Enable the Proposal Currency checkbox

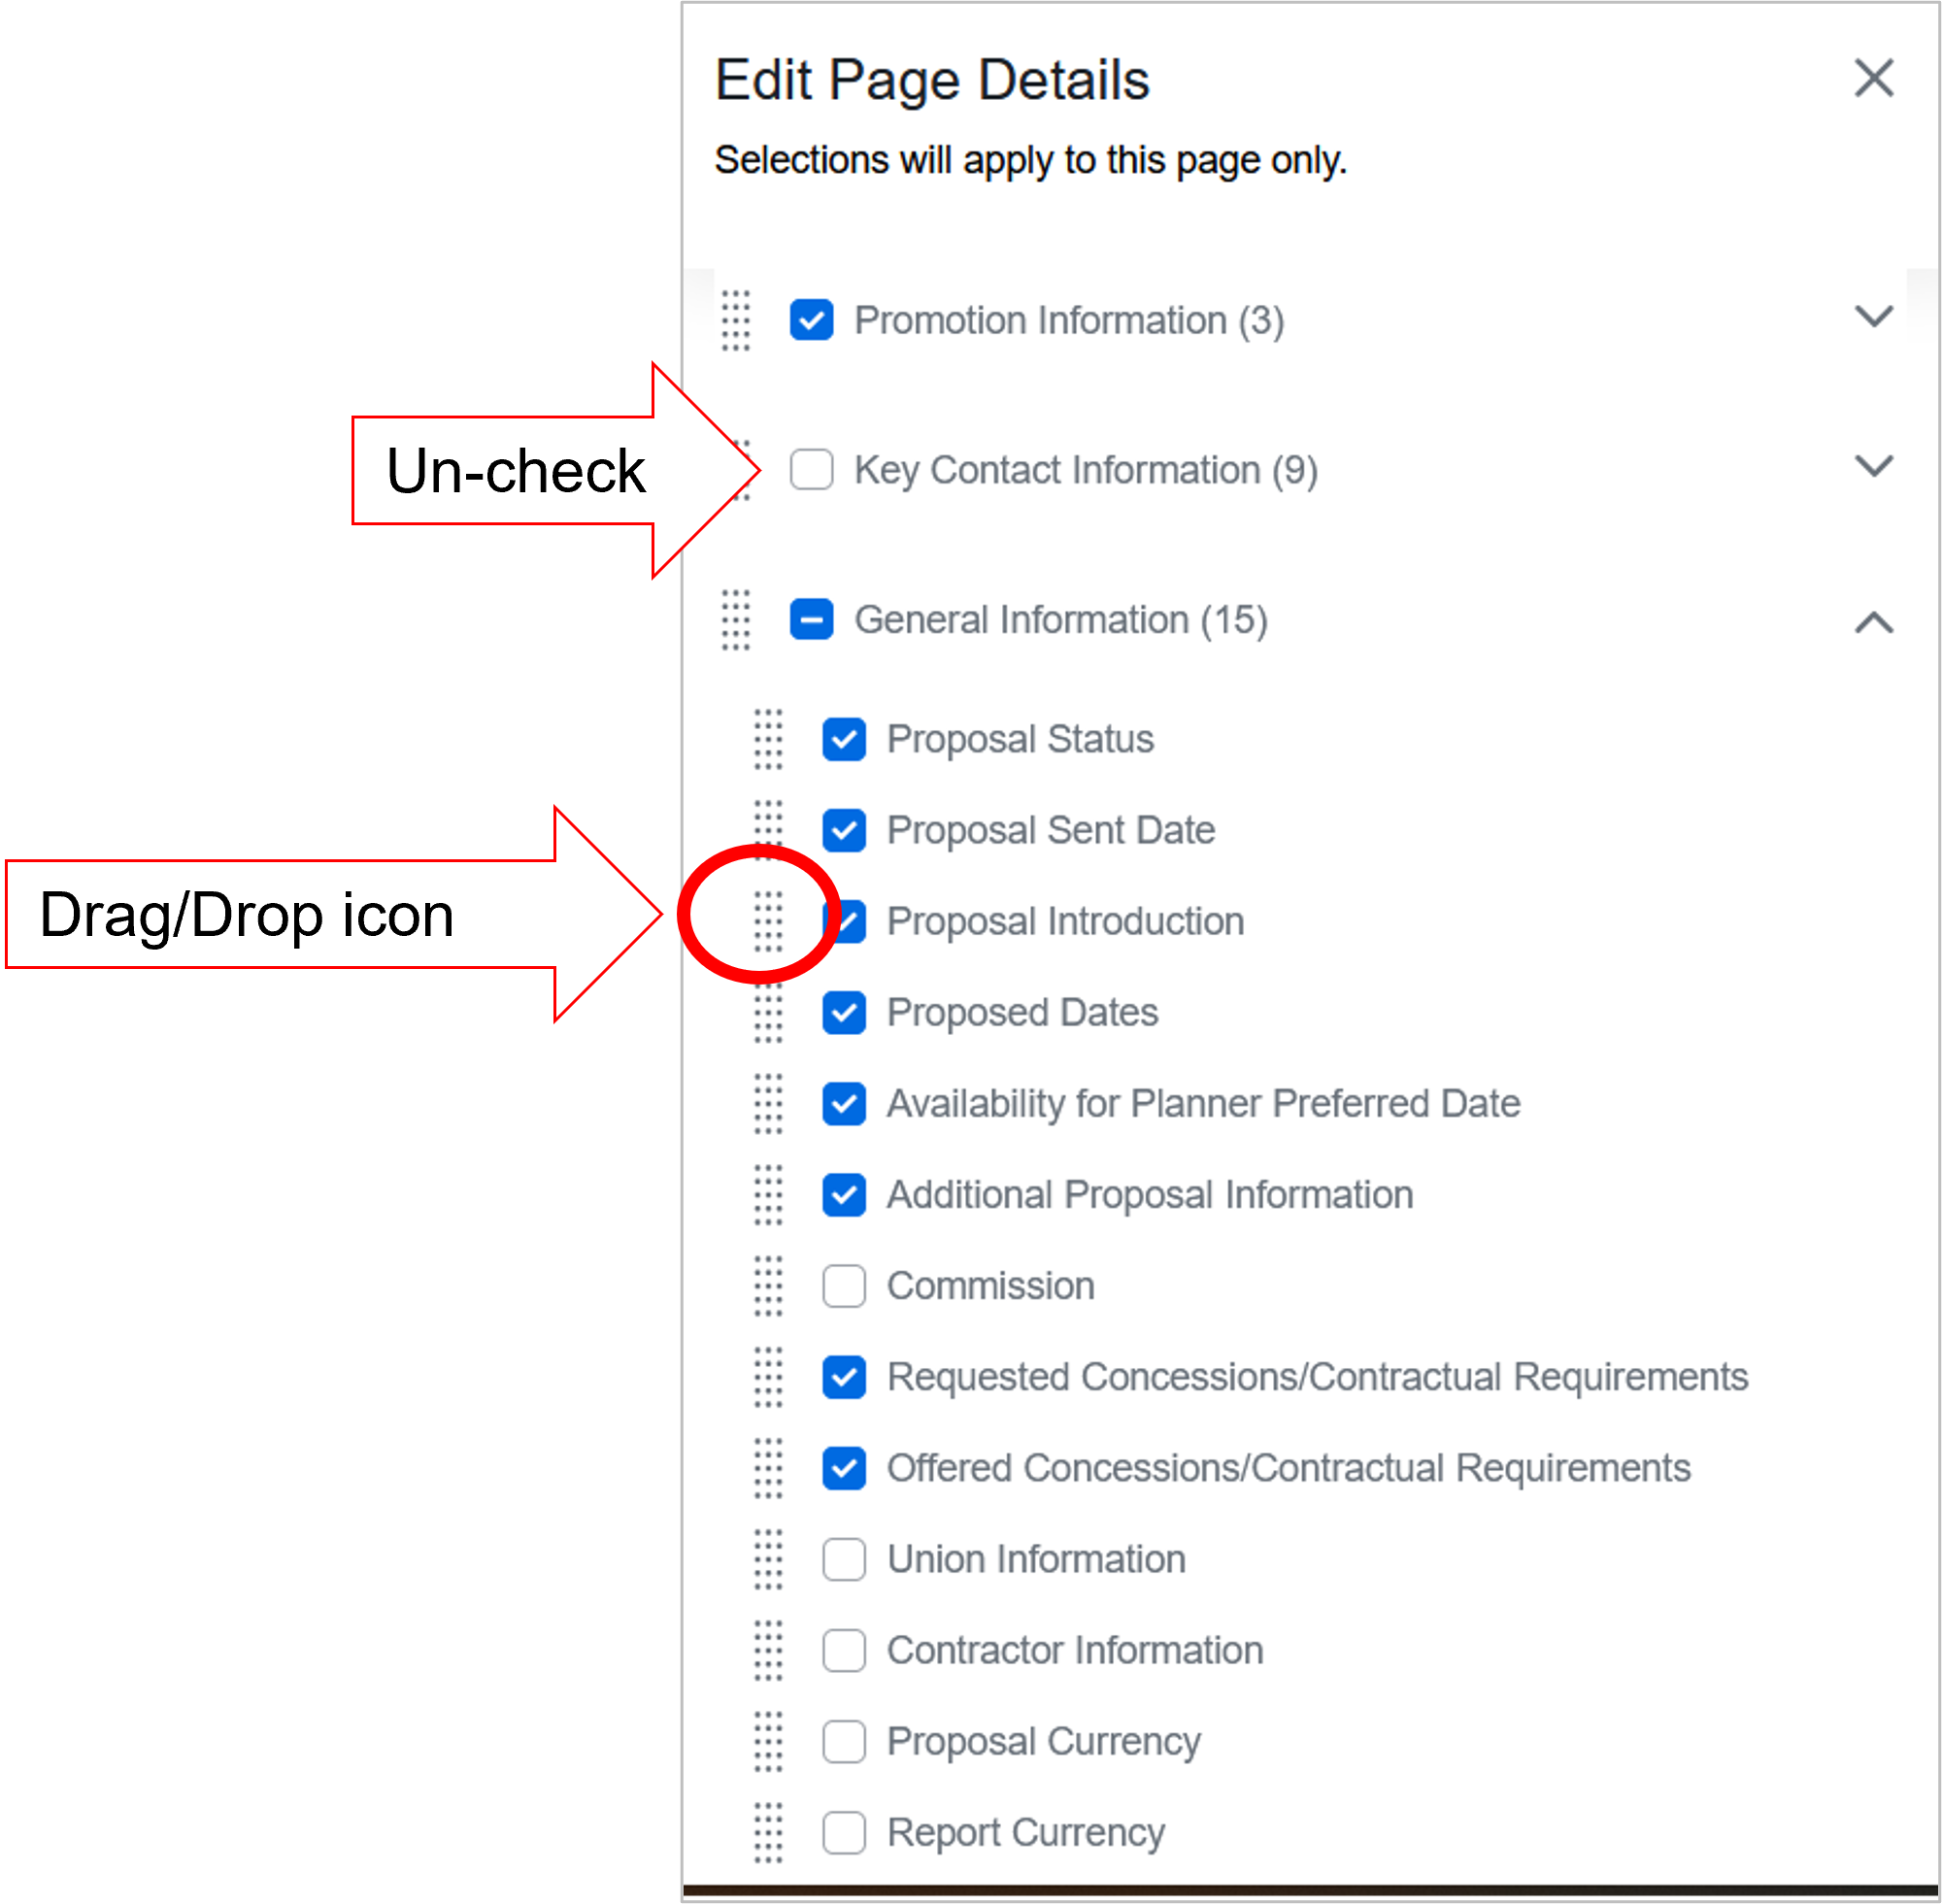(843, 1741)
